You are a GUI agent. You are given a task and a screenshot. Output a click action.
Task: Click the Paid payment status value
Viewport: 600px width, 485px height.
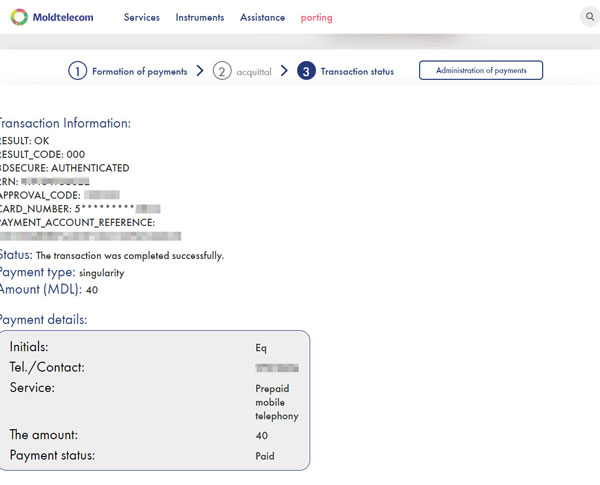point(265,456)
